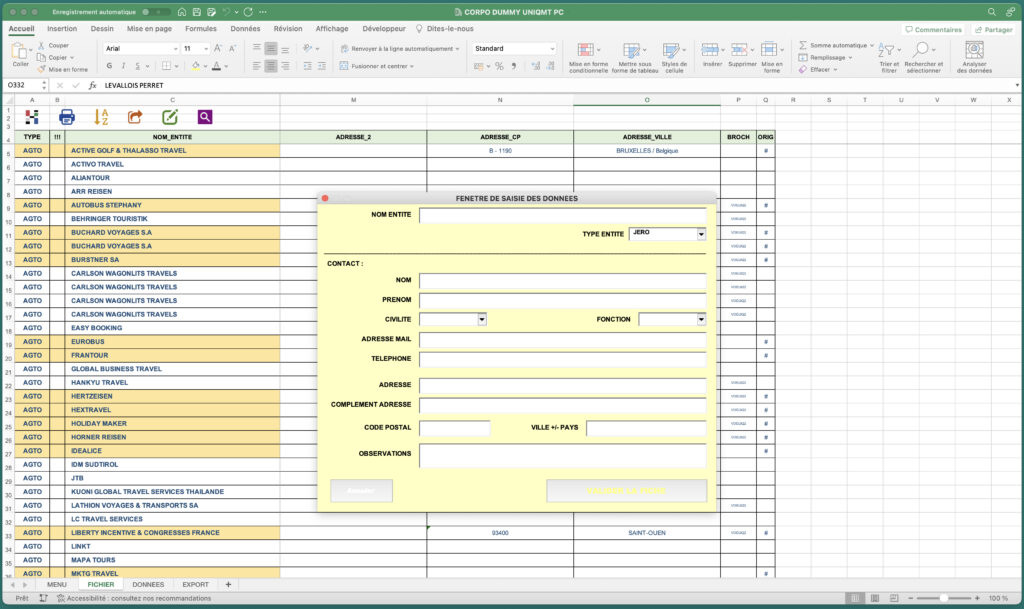Click the zoom slider in status bar
This screenshot has width=1024, height=609.
point(943,598)
